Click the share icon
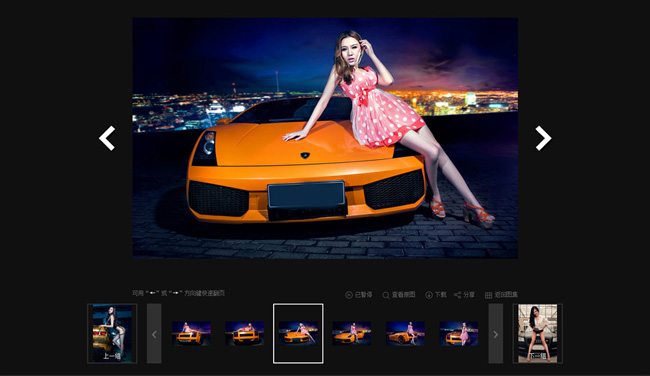The height and width of the screenshot is (376, 650). click(458, 295)
